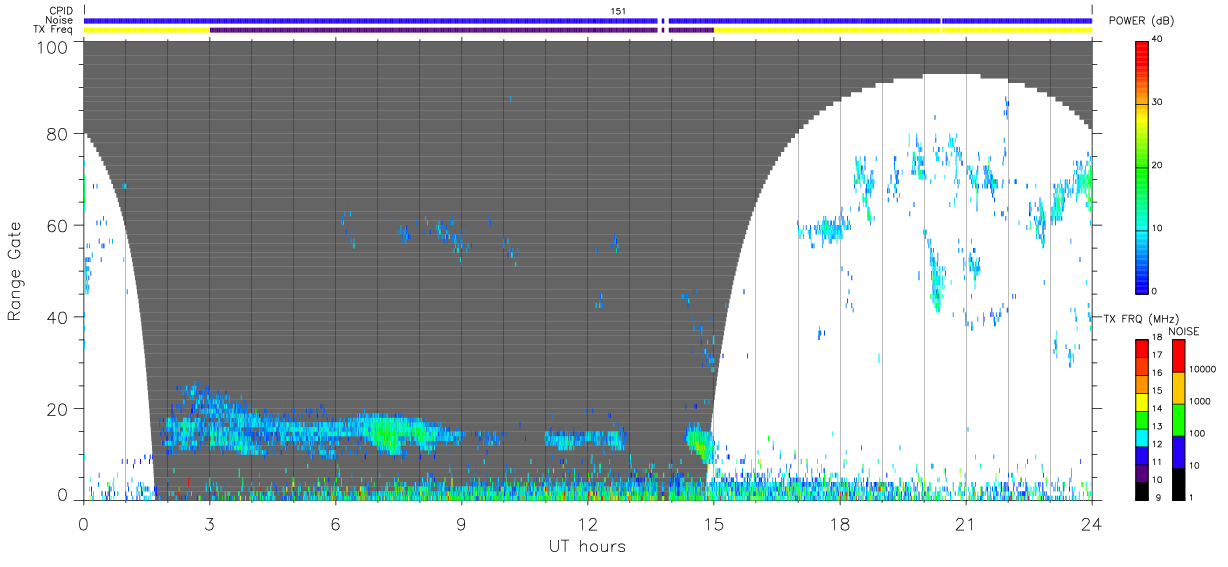The image size is (1228, 567).
Task: Click the 21 tick on UT hours axis
Action: click(x=966, y=523)
